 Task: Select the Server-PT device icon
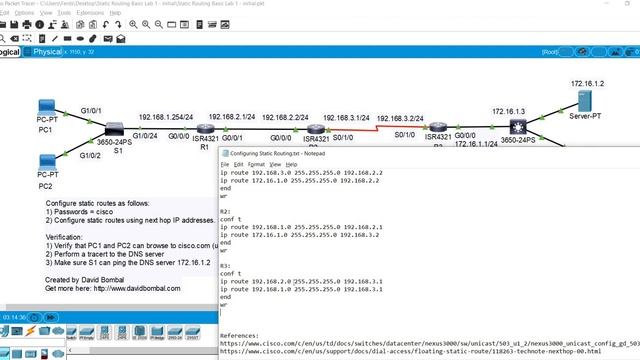coord(585,101)
